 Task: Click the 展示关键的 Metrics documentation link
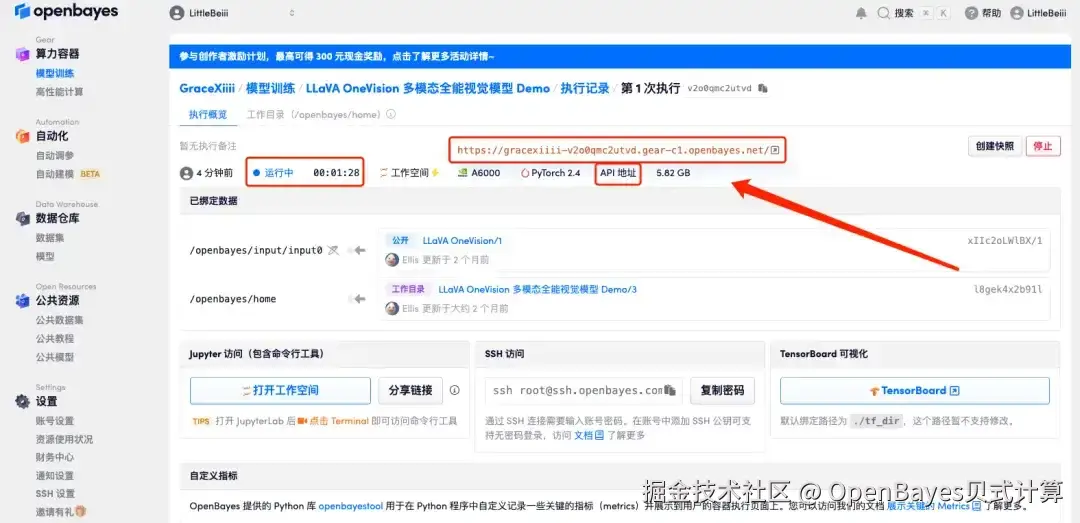[933, 506]
